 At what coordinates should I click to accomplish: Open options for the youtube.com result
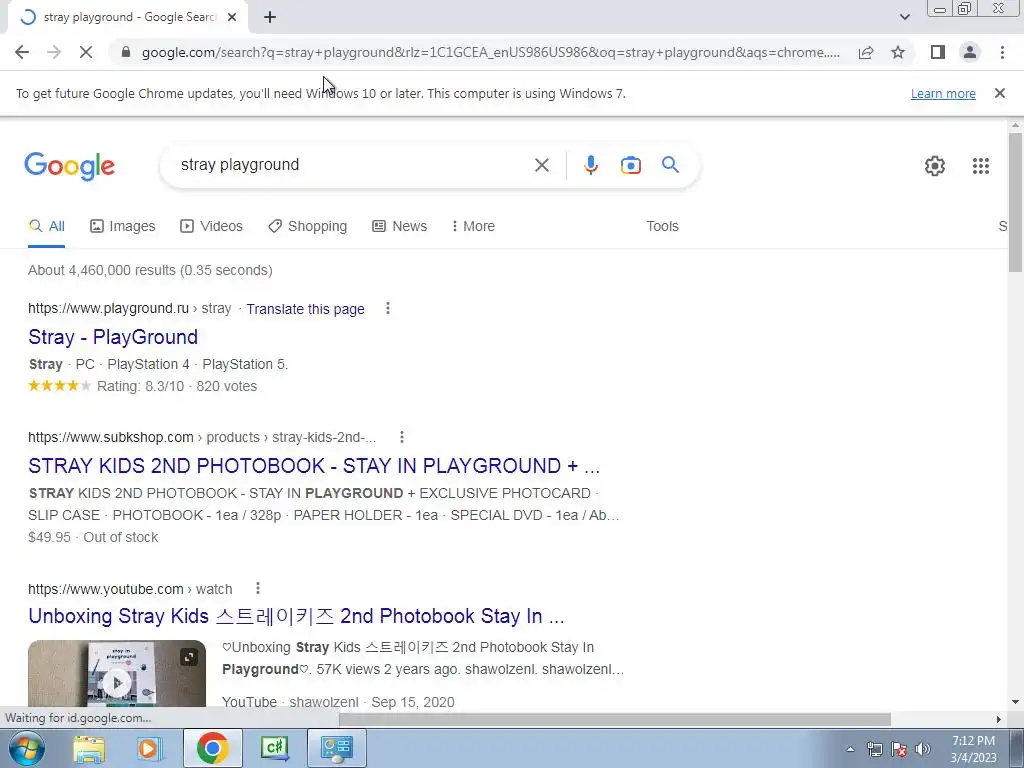[258, 588]
